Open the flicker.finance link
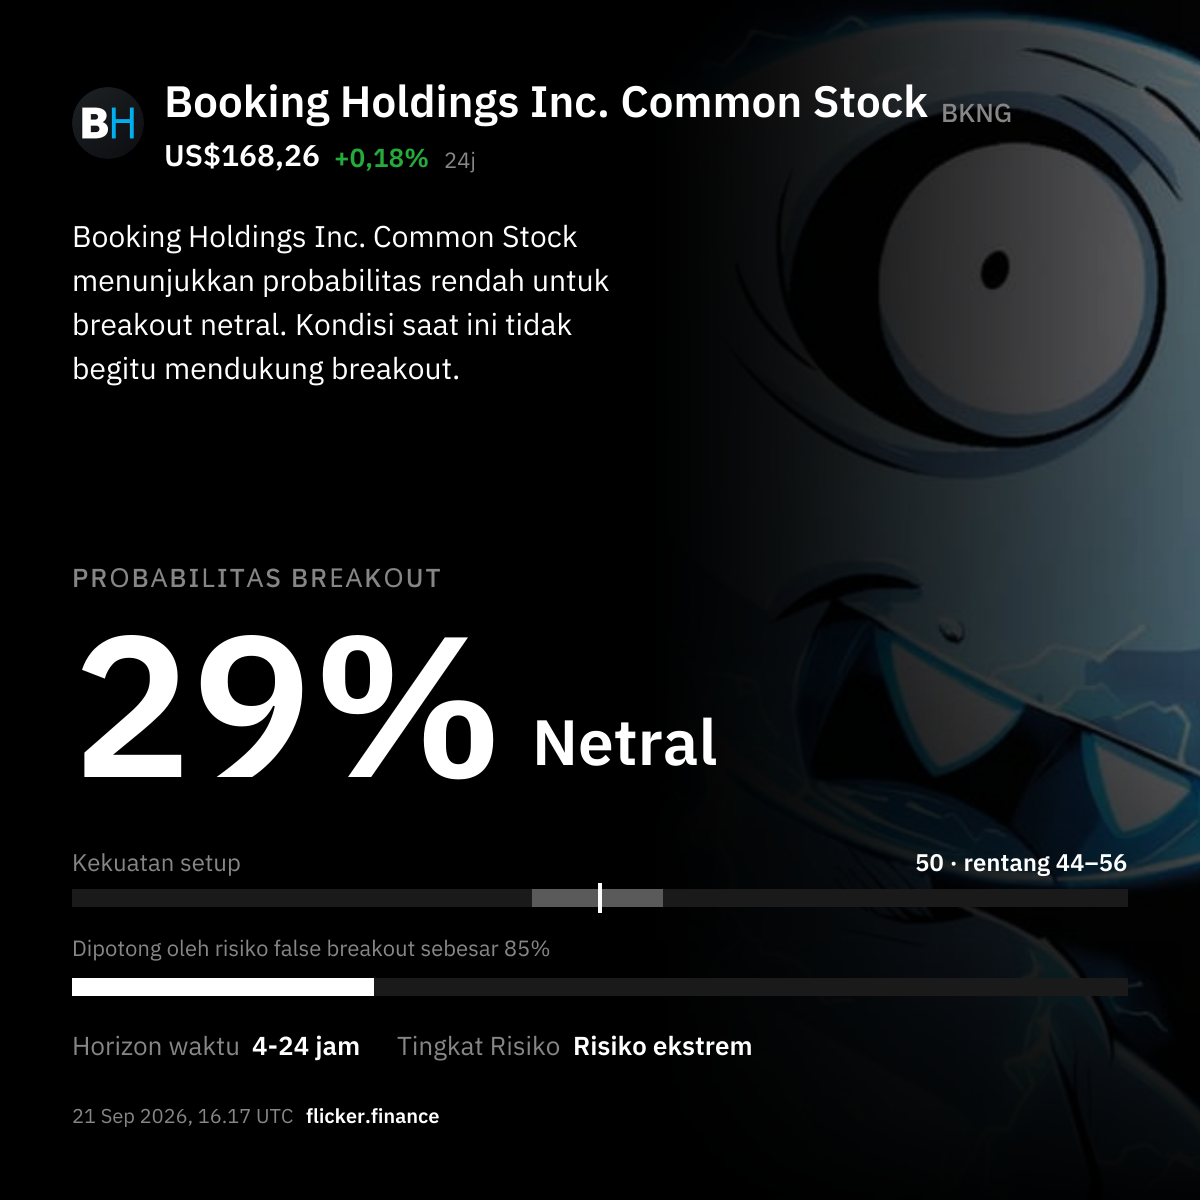 pyautogui.click(x=373, y=1116)
